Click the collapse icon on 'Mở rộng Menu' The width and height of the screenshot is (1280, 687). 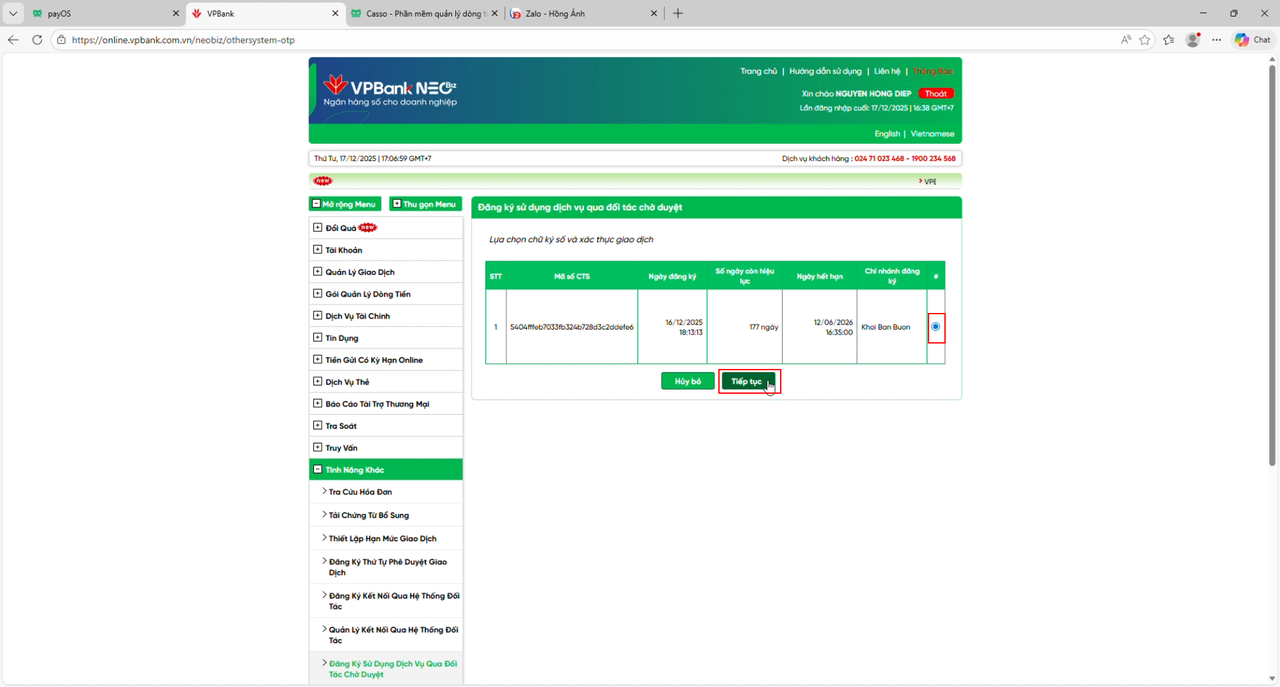pyautogui.click(x=316, y=203)
